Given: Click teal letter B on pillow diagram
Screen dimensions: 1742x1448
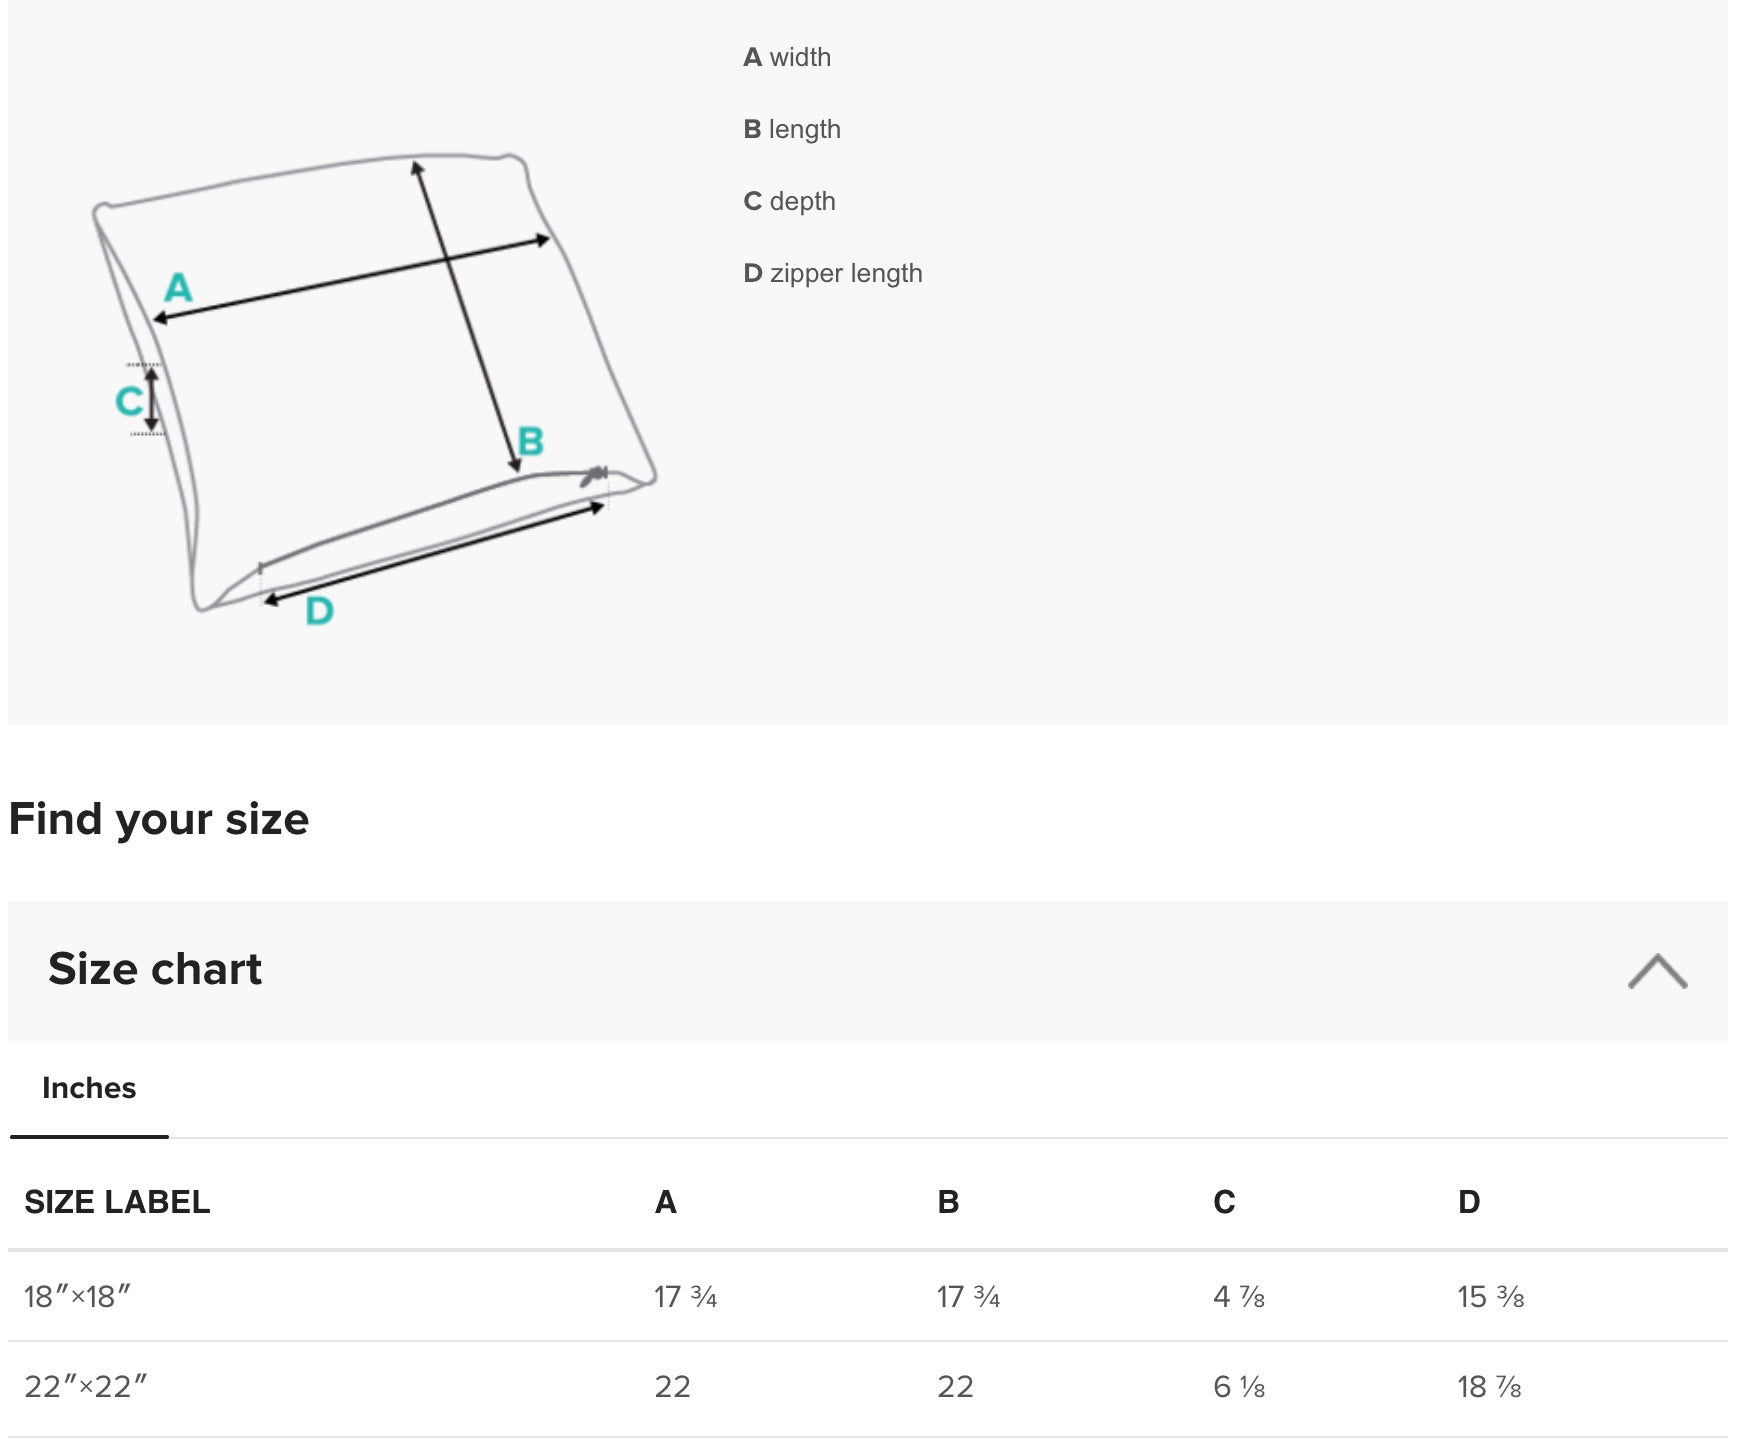Looking at the screenshot, I should (531, 441).
